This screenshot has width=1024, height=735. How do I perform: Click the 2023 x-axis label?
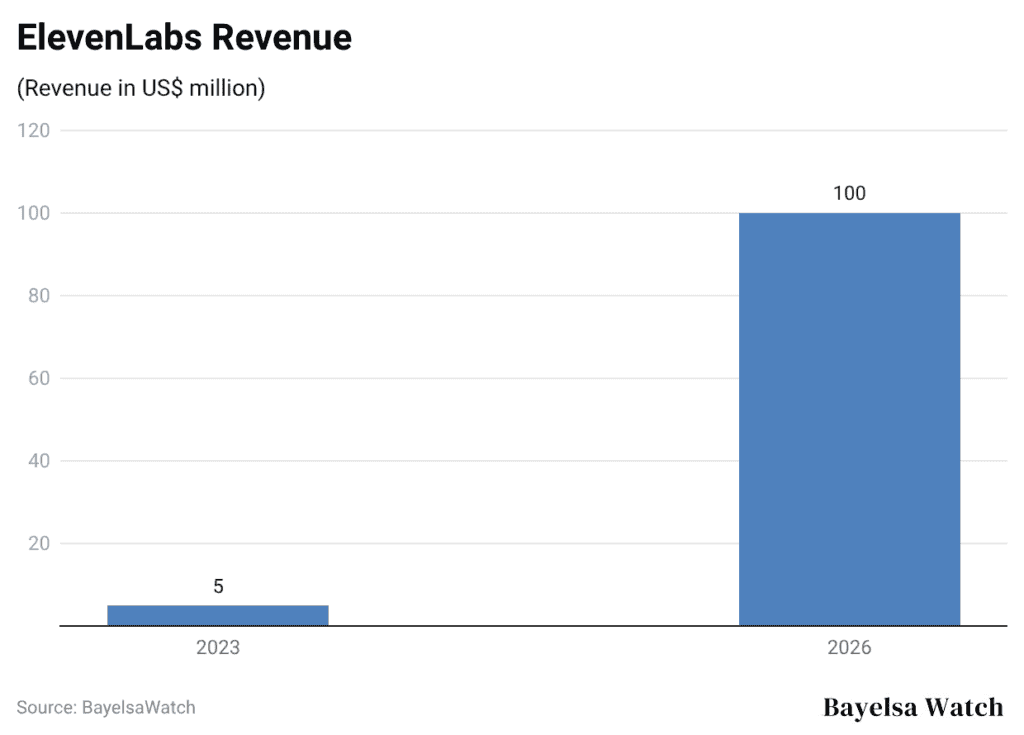[218, 647]
